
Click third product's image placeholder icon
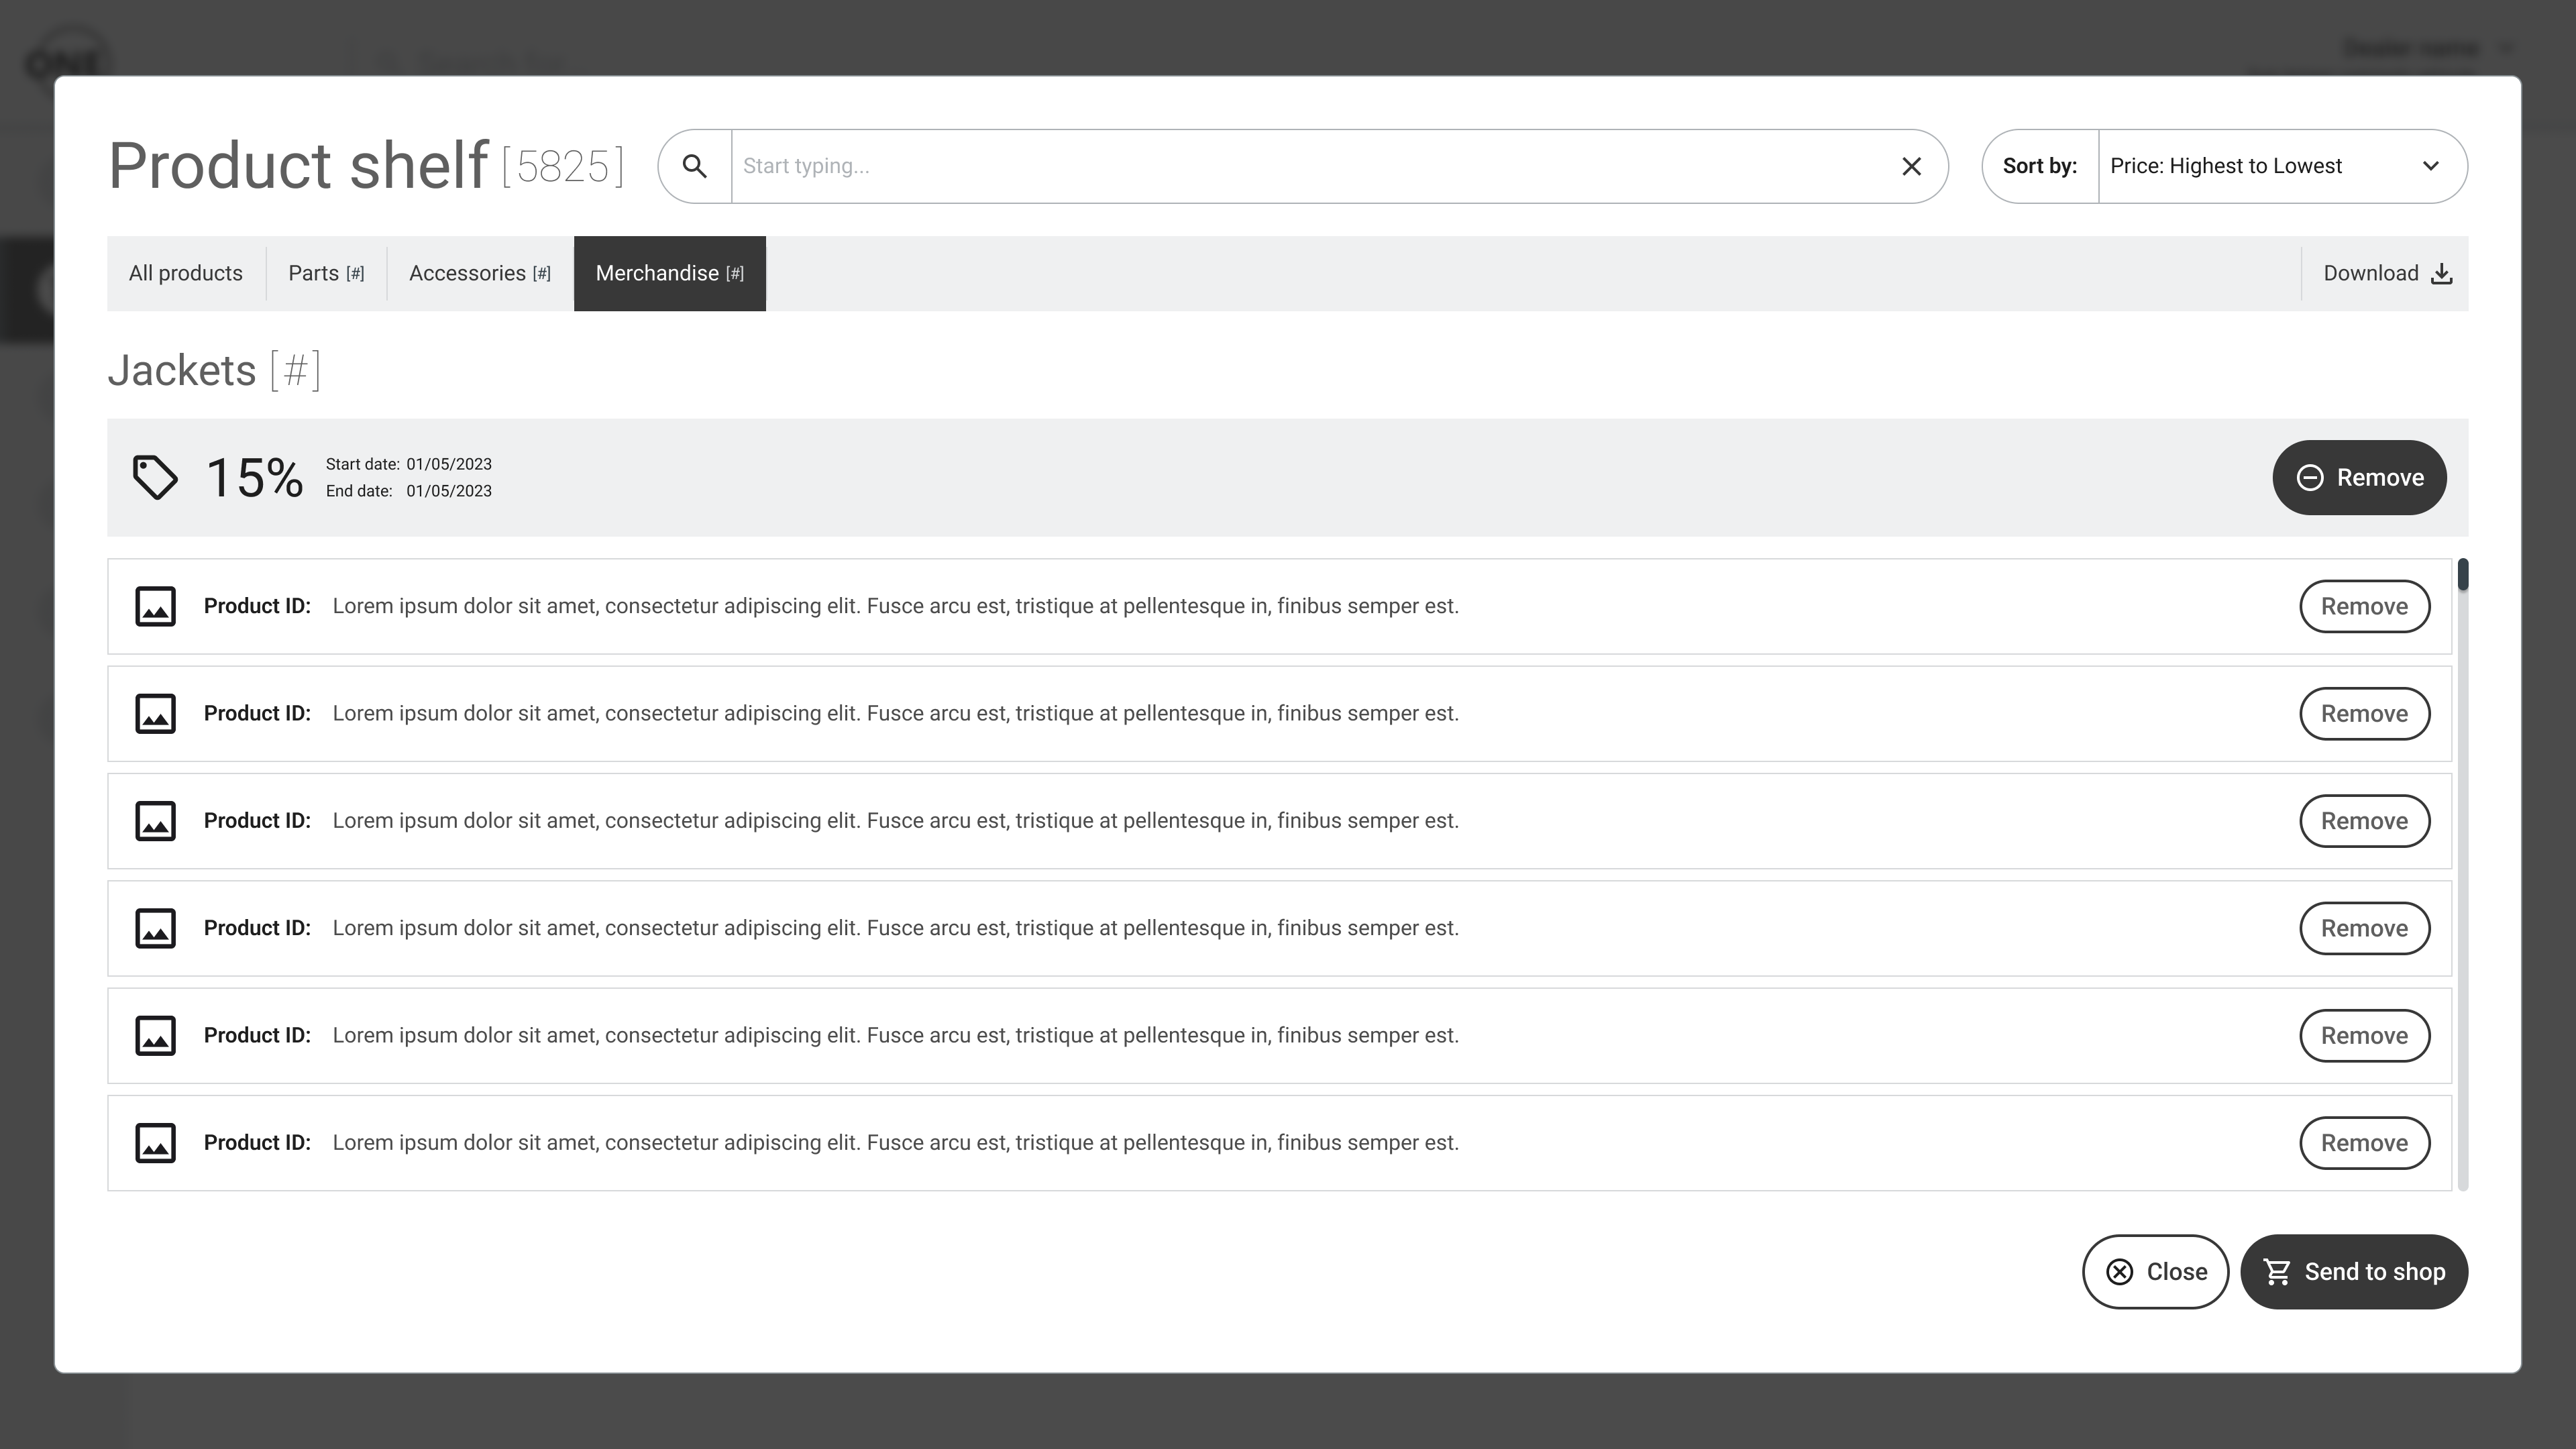click(155, 821)
